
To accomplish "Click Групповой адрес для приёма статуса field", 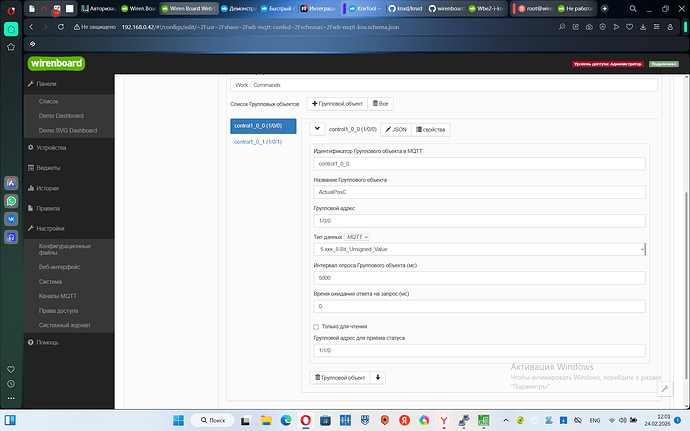I will click(479, 350).
